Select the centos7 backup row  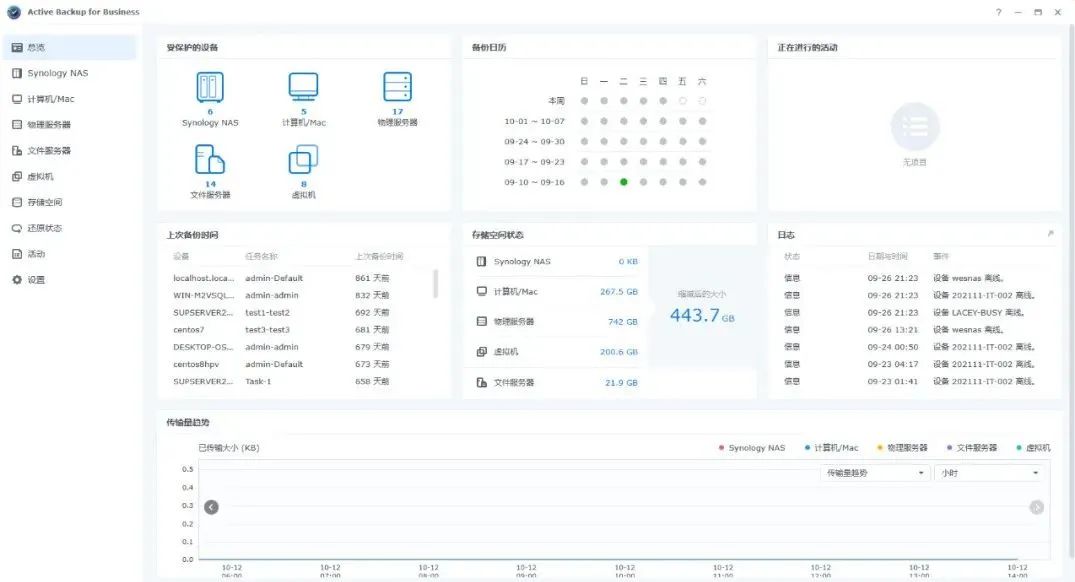point(298,330)
